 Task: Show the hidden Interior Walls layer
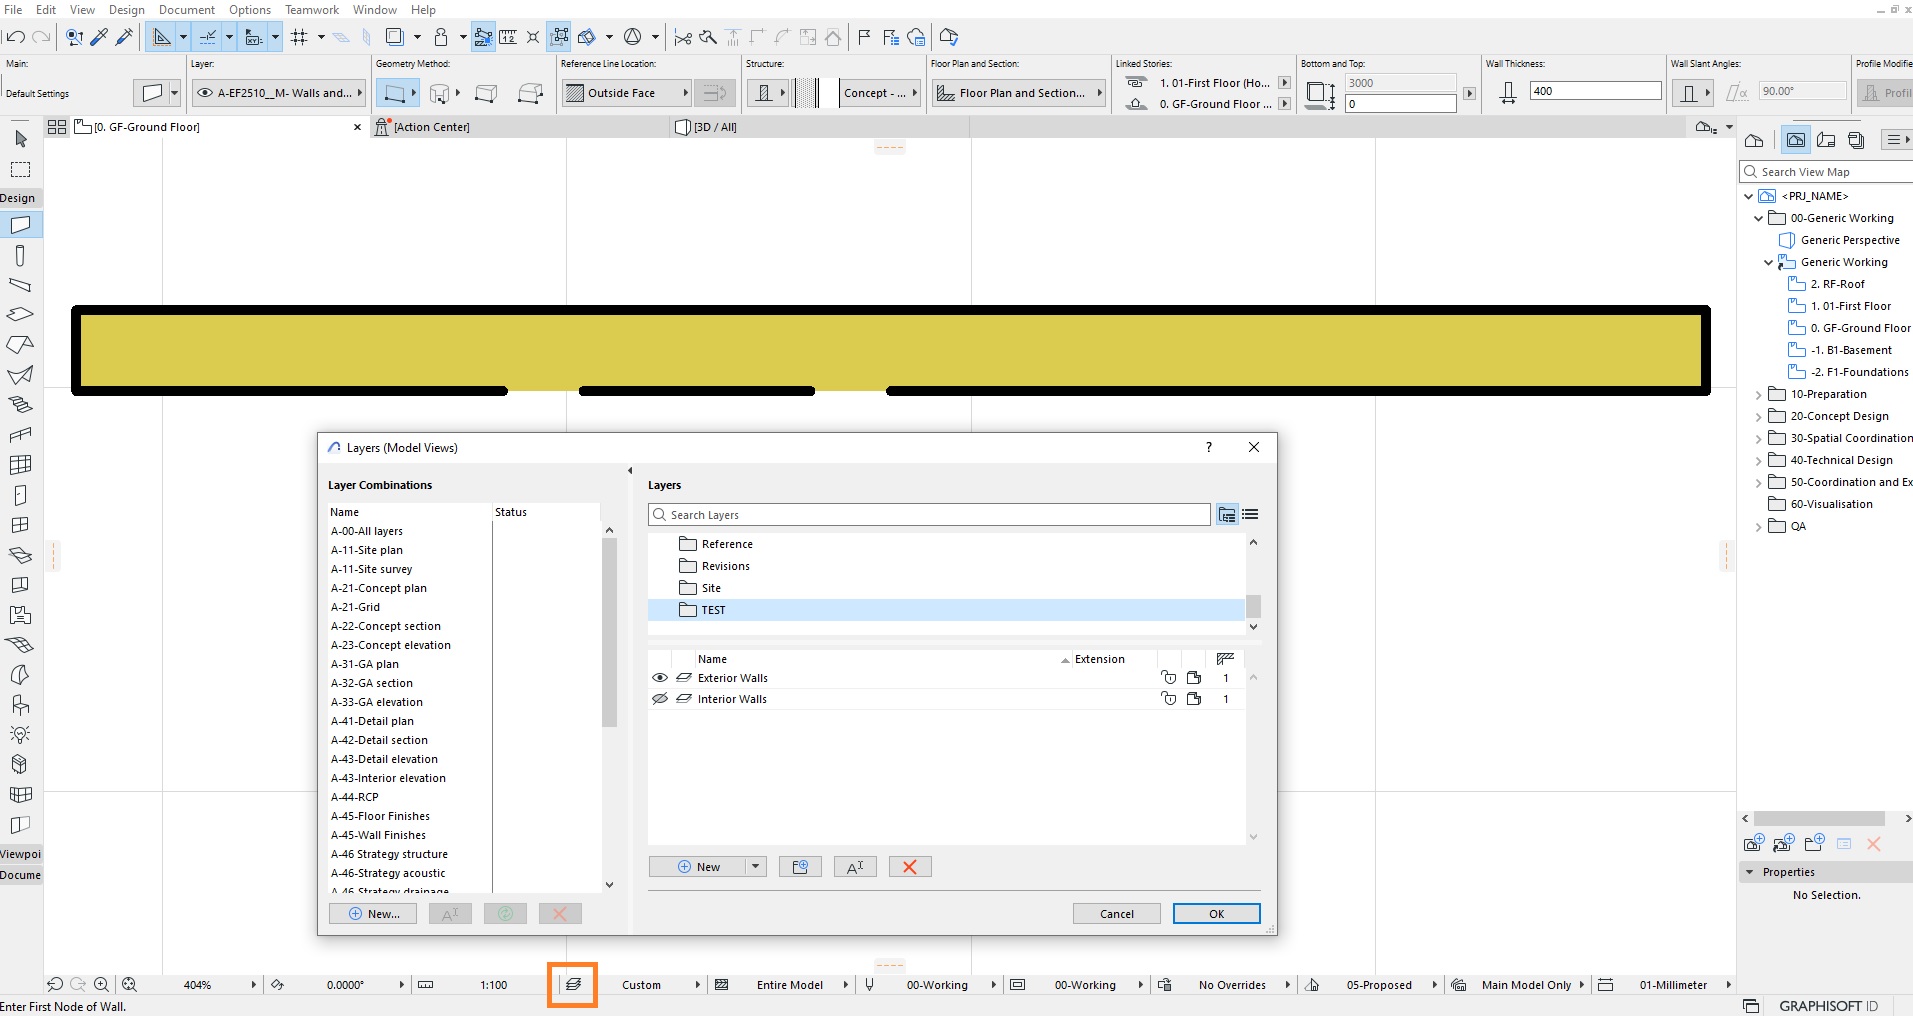660,699
